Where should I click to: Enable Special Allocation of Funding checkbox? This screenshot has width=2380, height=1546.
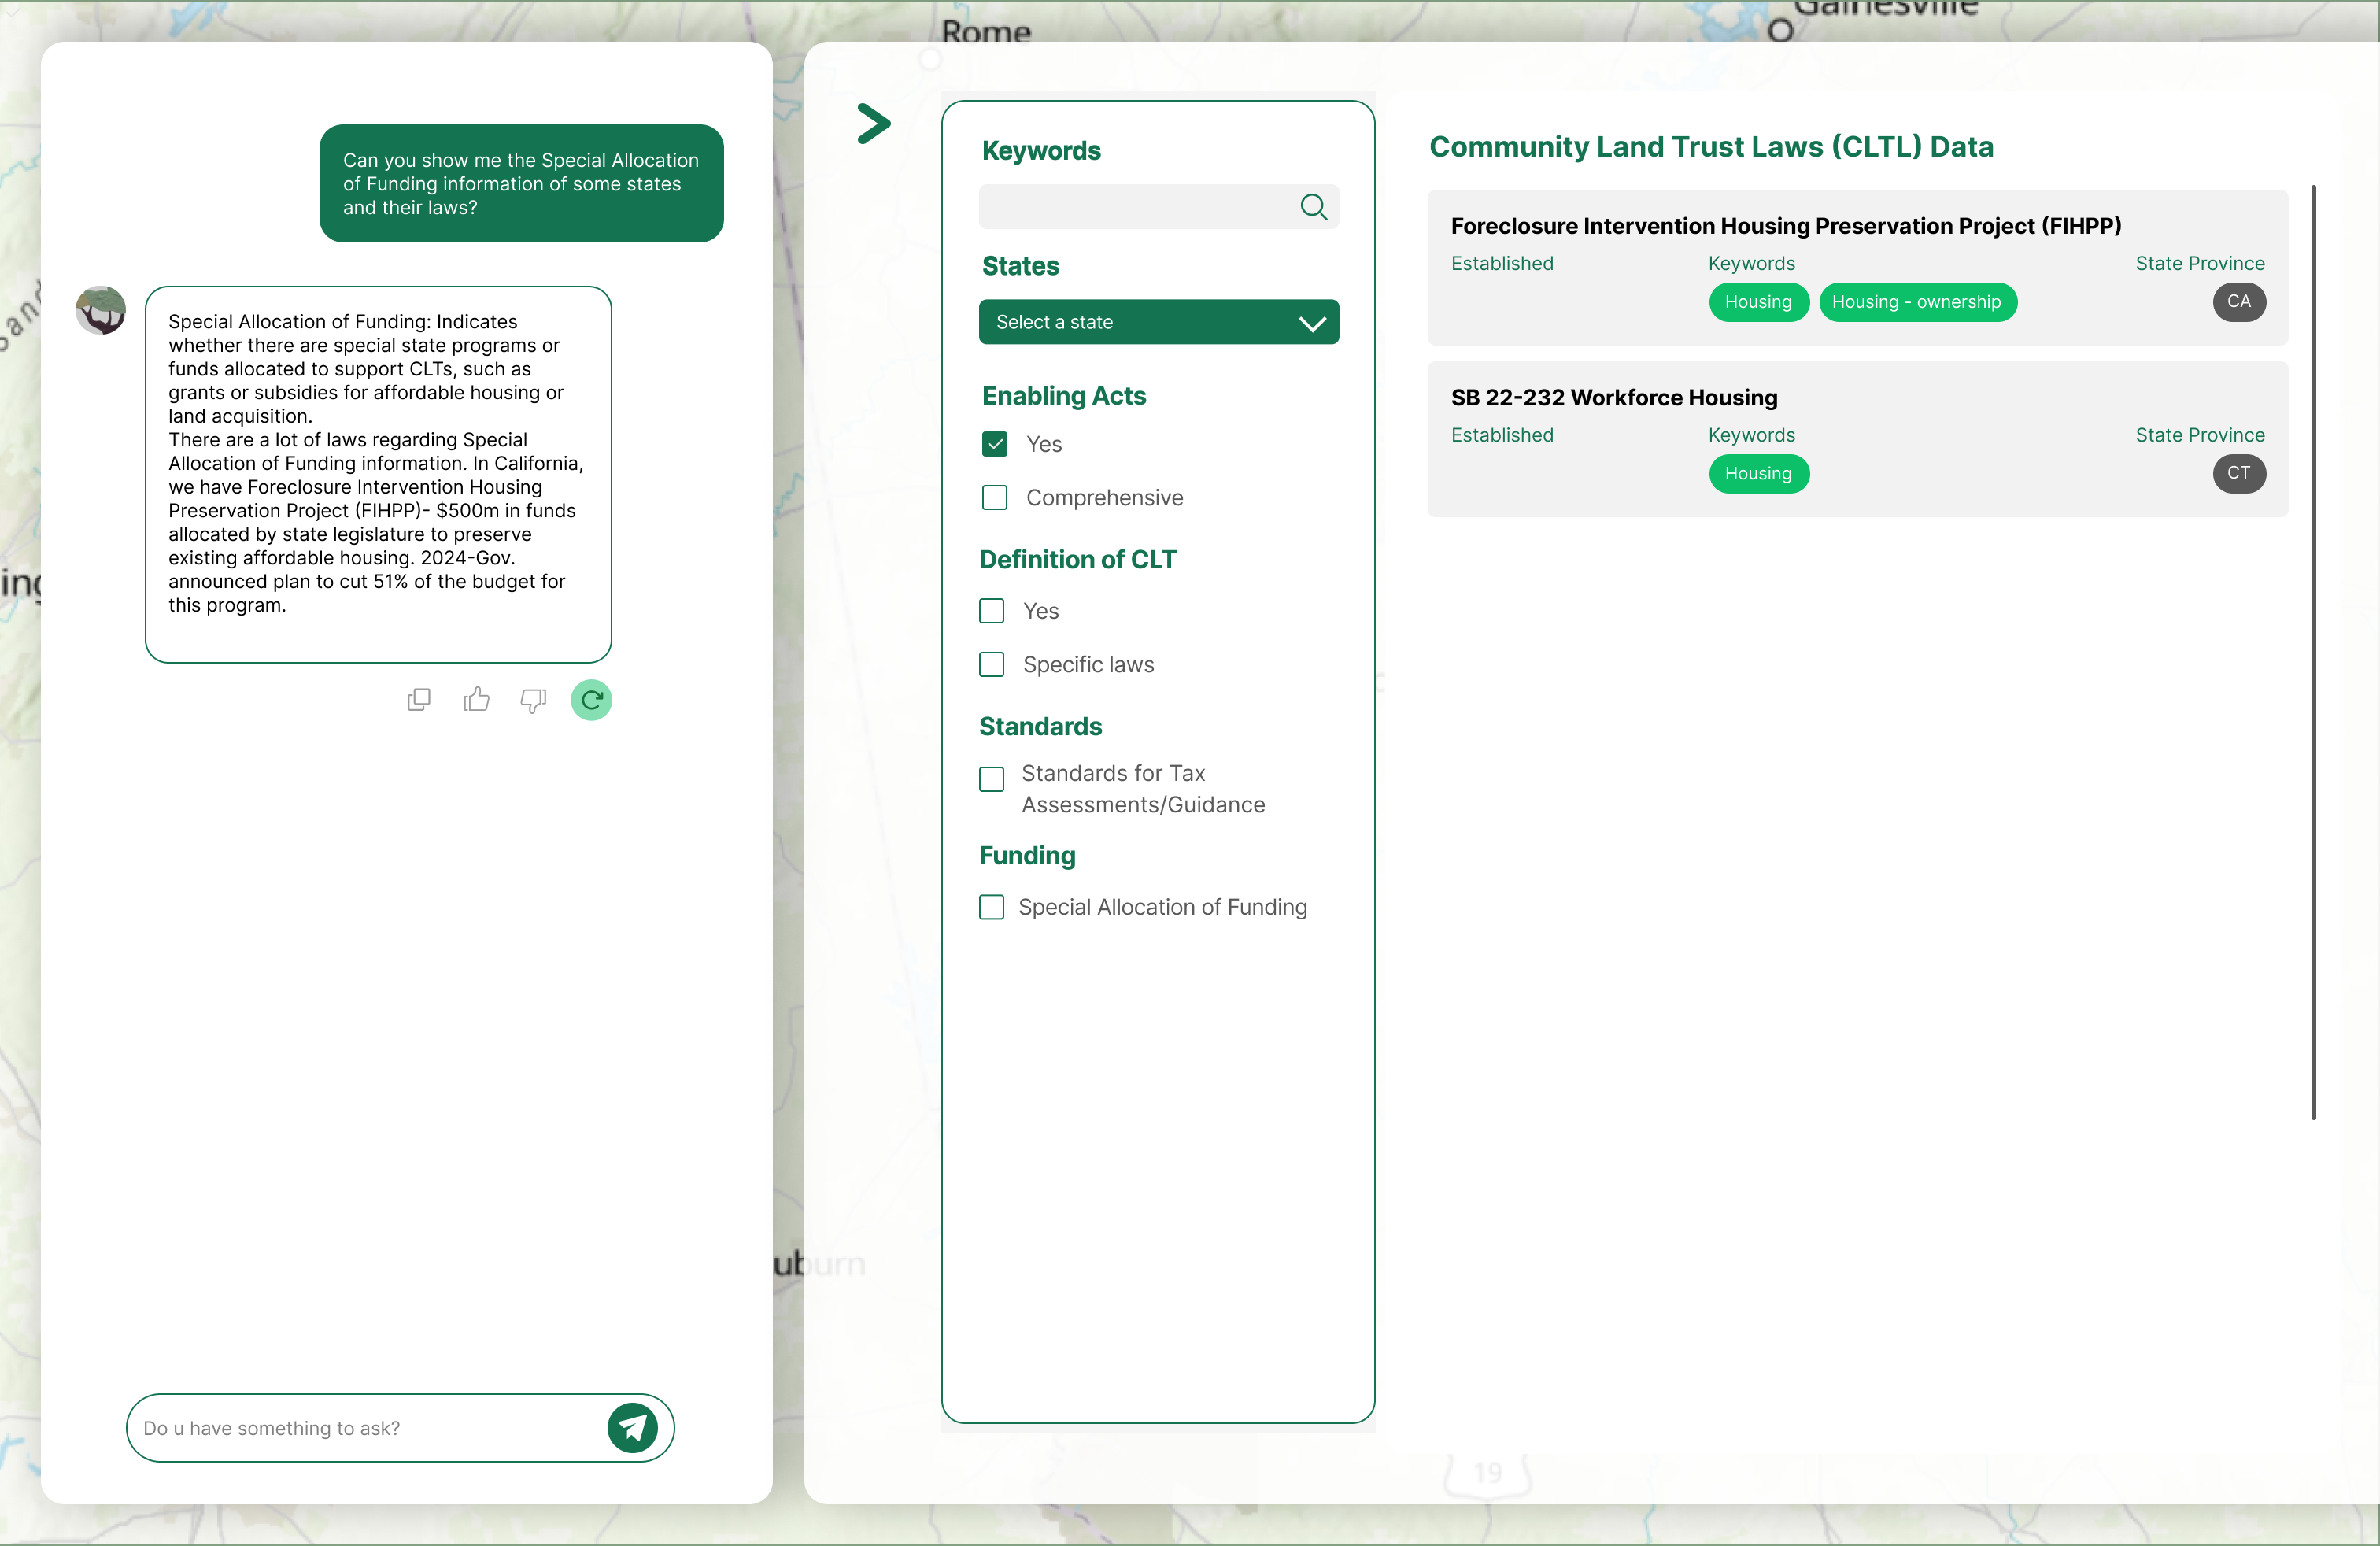pyautogui.click(x=991, y=907)
